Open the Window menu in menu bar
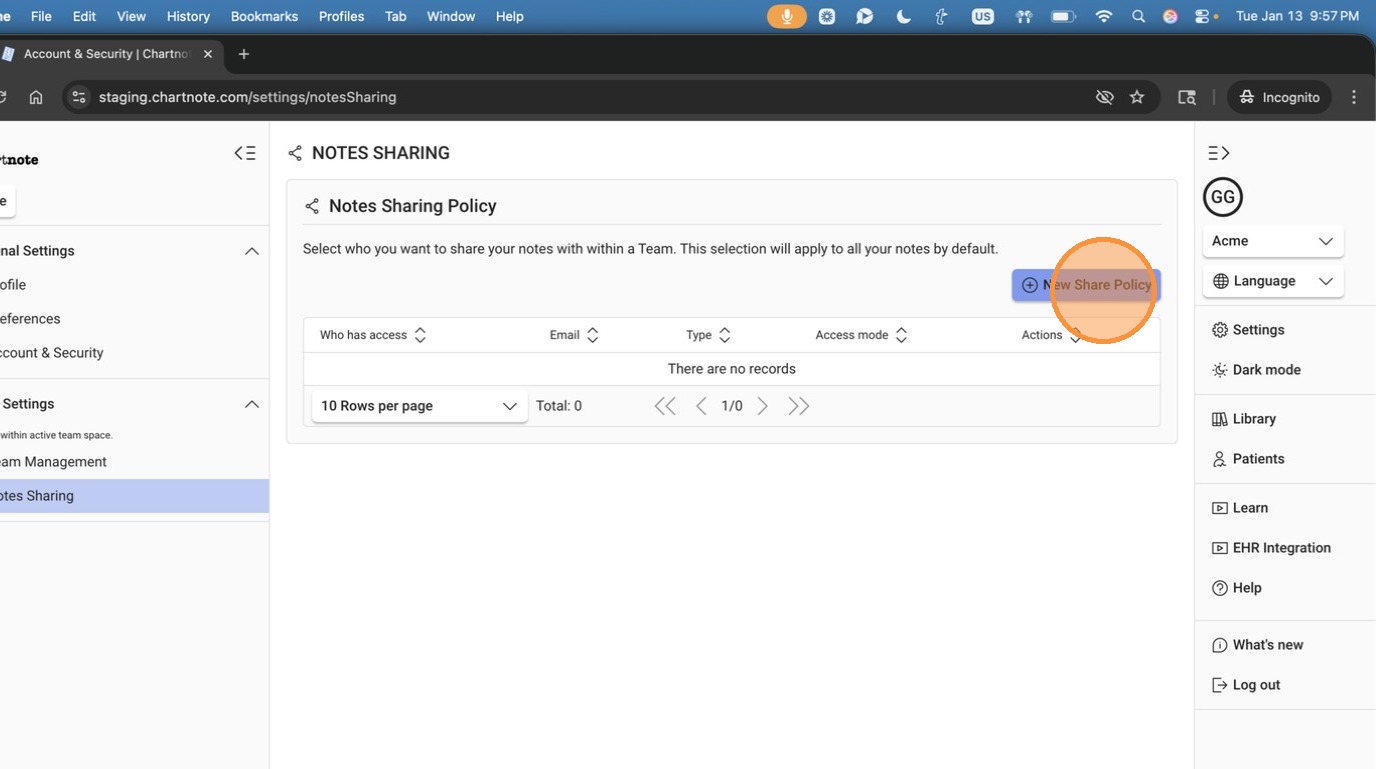The image size is (1376, 769). tap(451, 16)
